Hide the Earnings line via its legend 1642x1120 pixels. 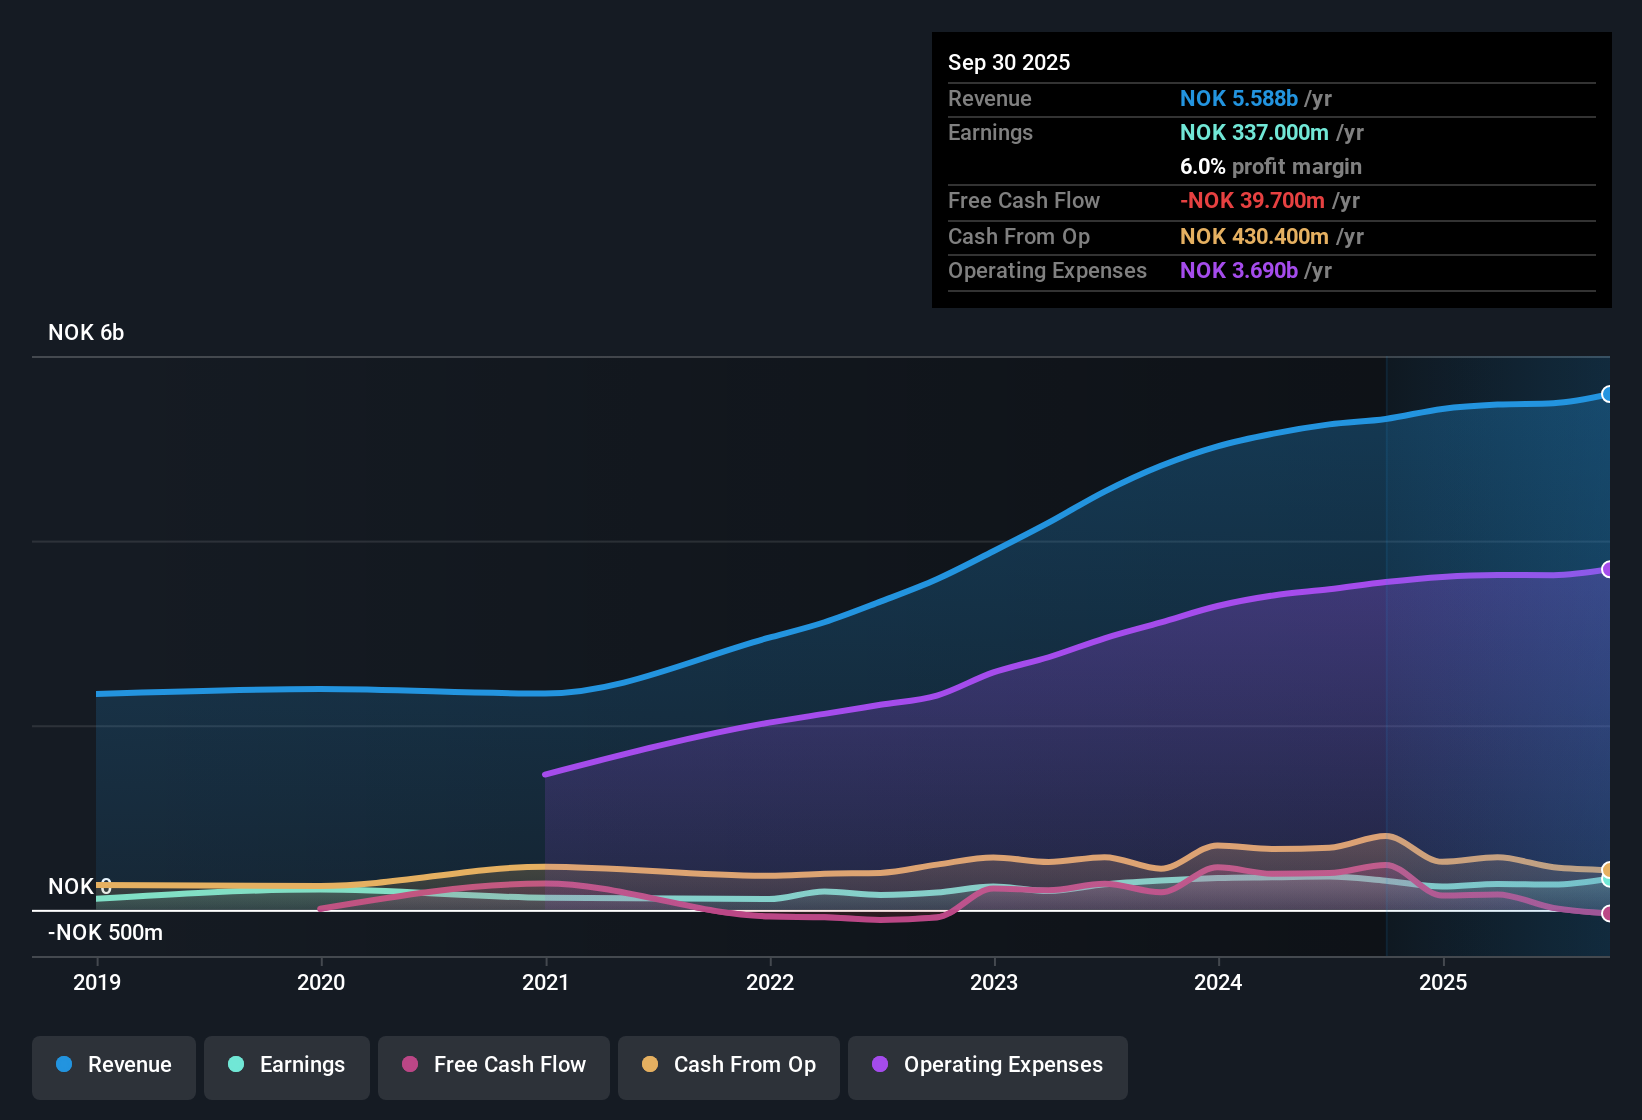tap(286, 1065)
